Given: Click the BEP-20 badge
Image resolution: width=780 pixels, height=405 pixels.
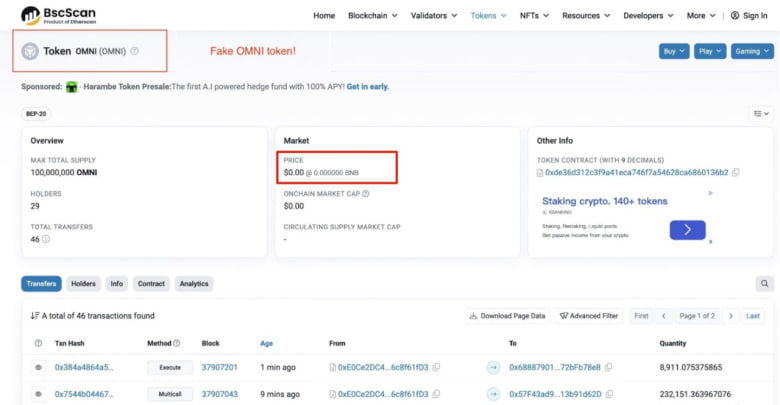Looking at the screenshot, I should (36, 114).
